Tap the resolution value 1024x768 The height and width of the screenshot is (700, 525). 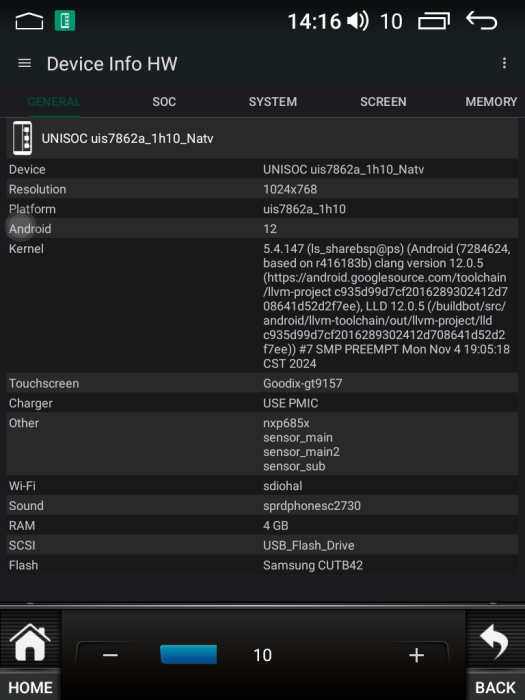290,189
